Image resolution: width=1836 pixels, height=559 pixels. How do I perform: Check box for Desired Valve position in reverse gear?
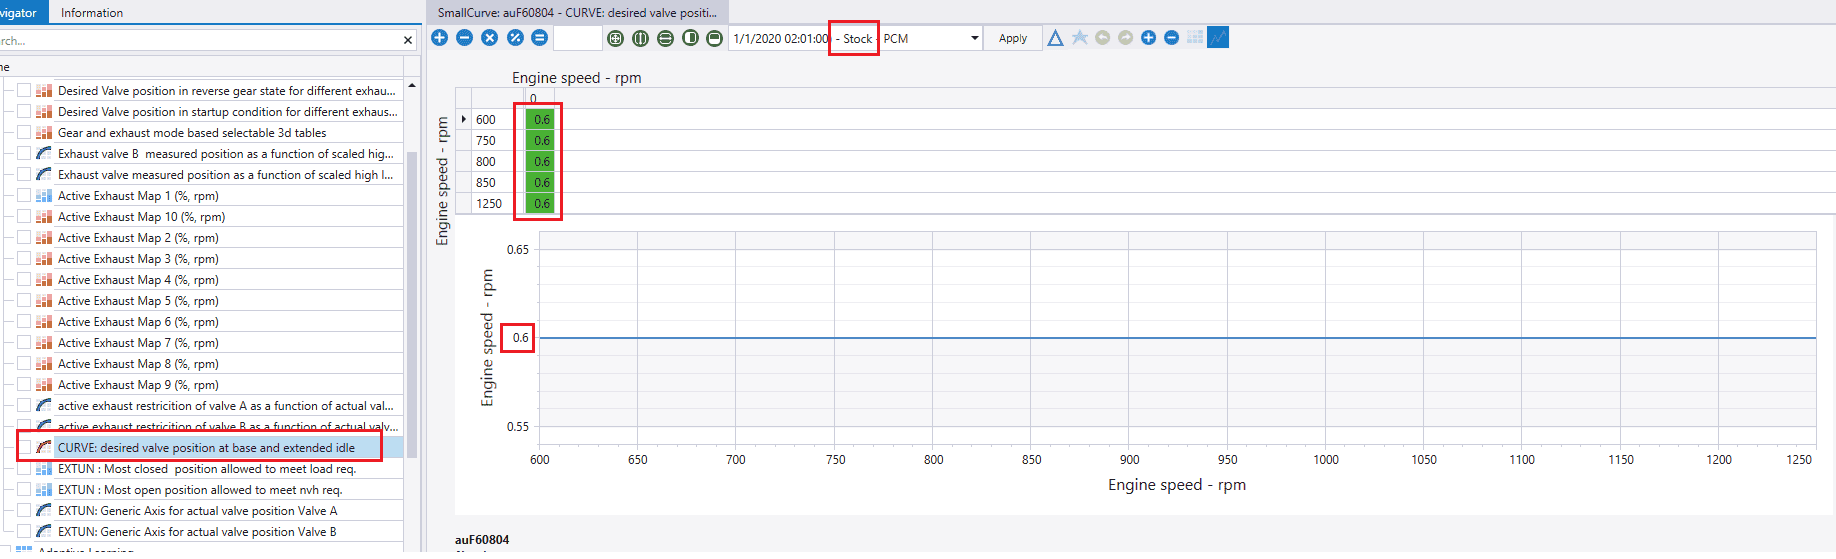point(24,90)
